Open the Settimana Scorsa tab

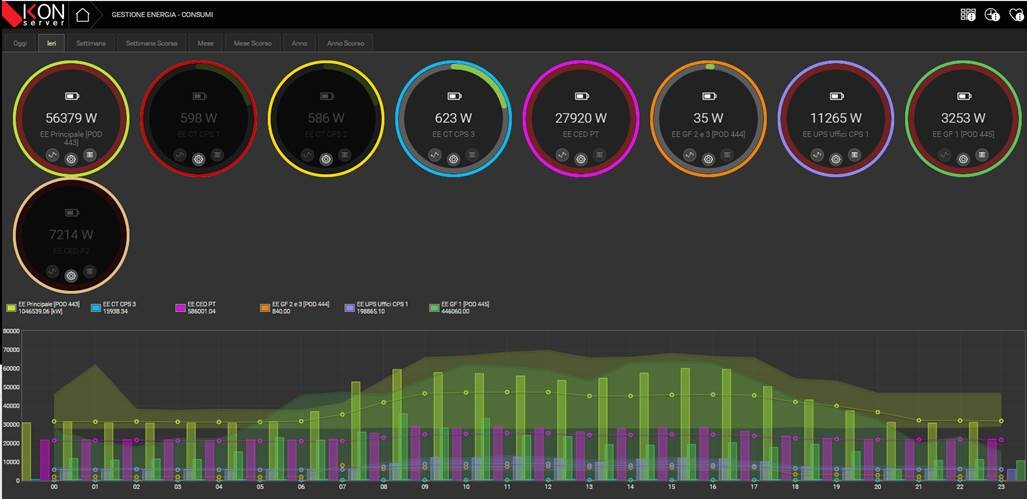tap(151, 43)
